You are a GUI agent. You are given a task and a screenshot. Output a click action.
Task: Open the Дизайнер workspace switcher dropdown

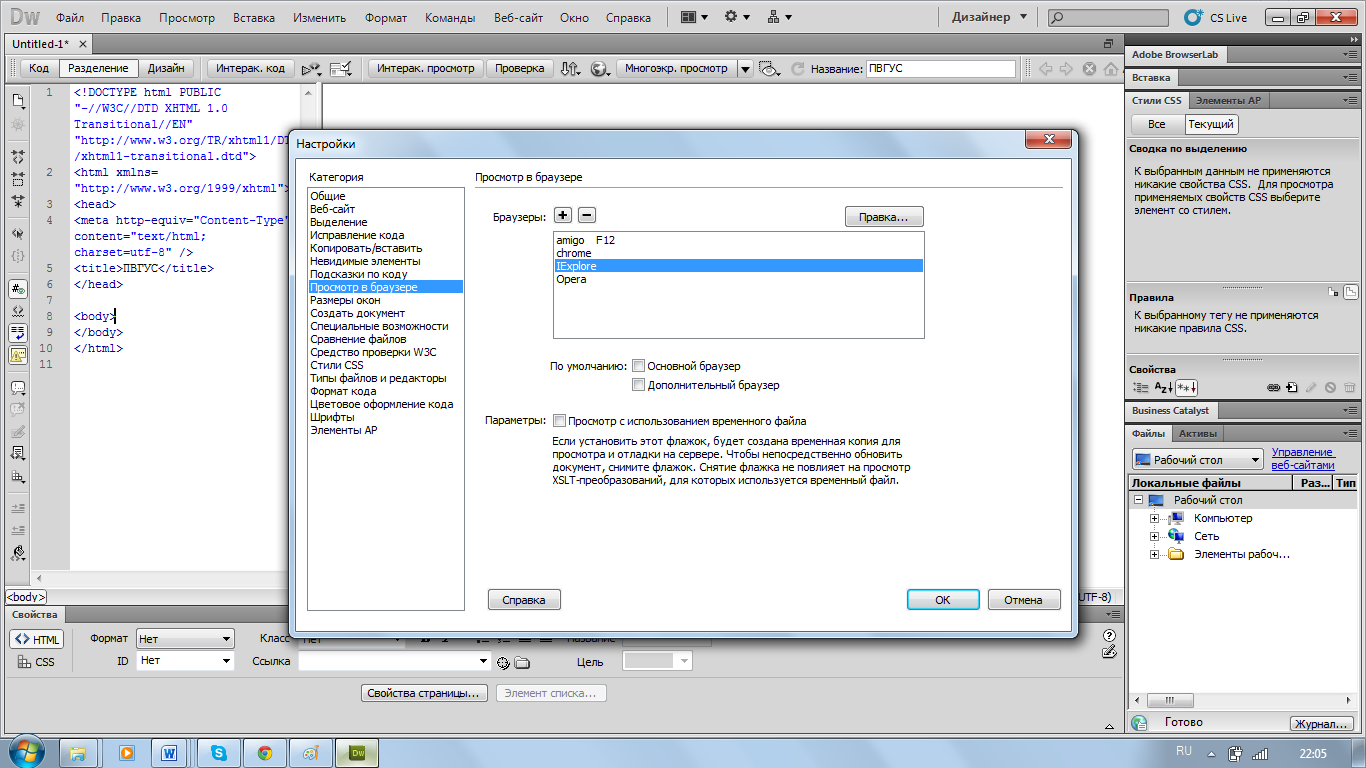(x=988, y=17)
